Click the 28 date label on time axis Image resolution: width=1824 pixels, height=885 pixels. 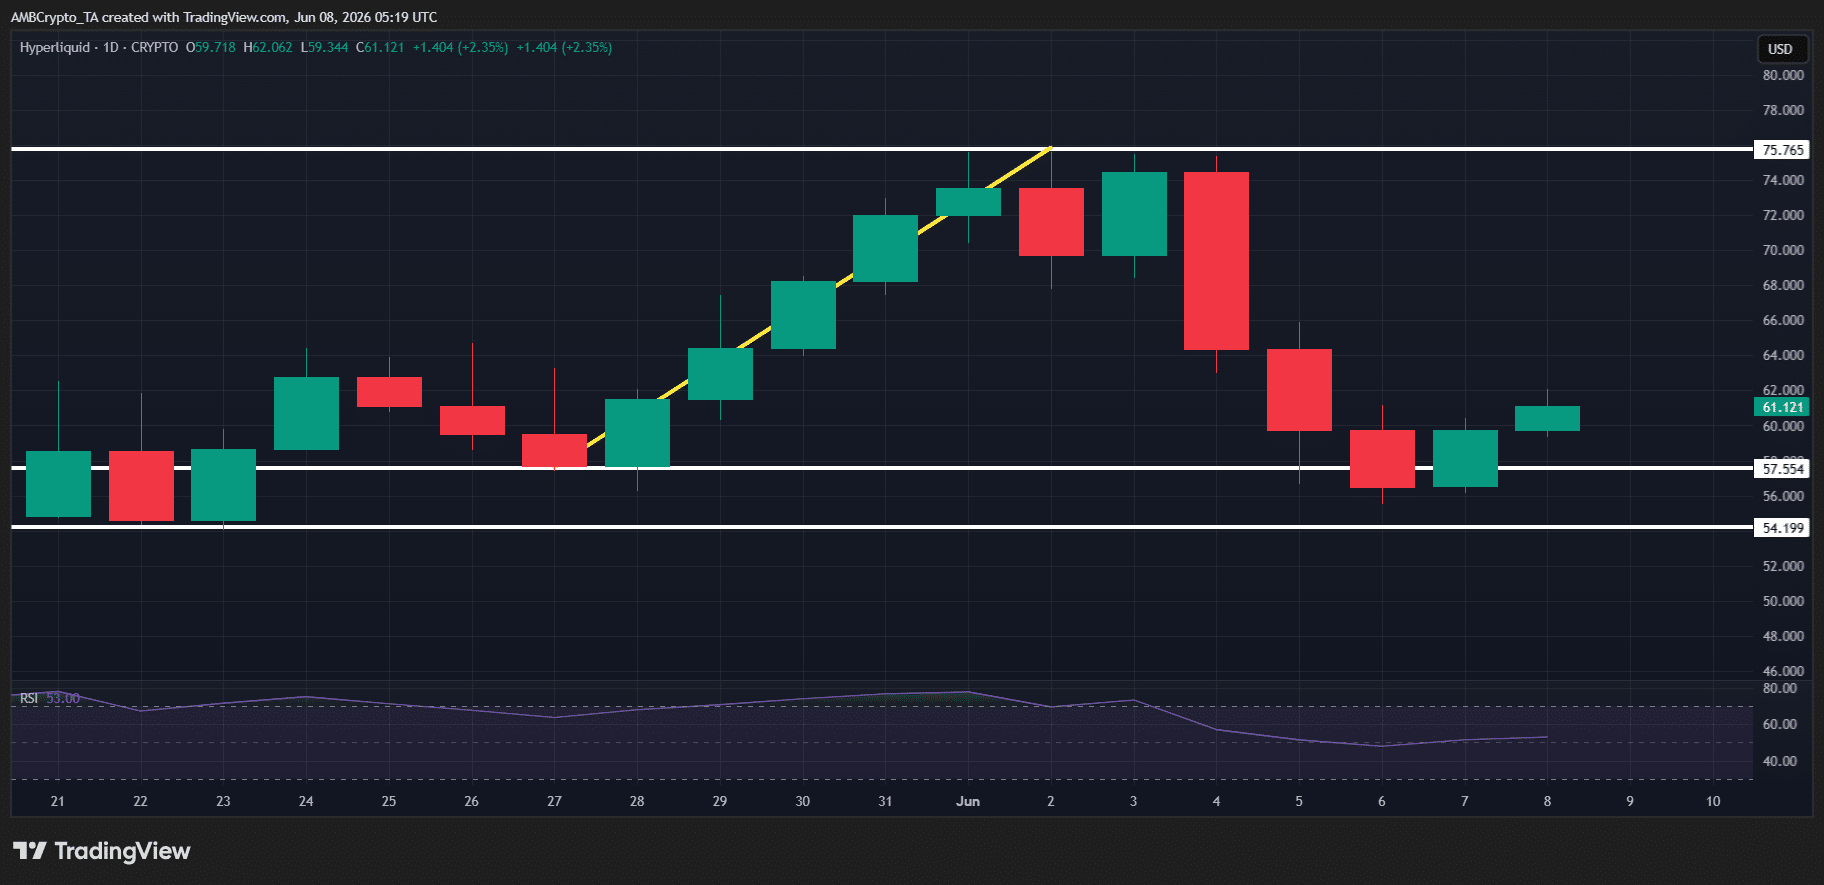click(x=637, y=801)
